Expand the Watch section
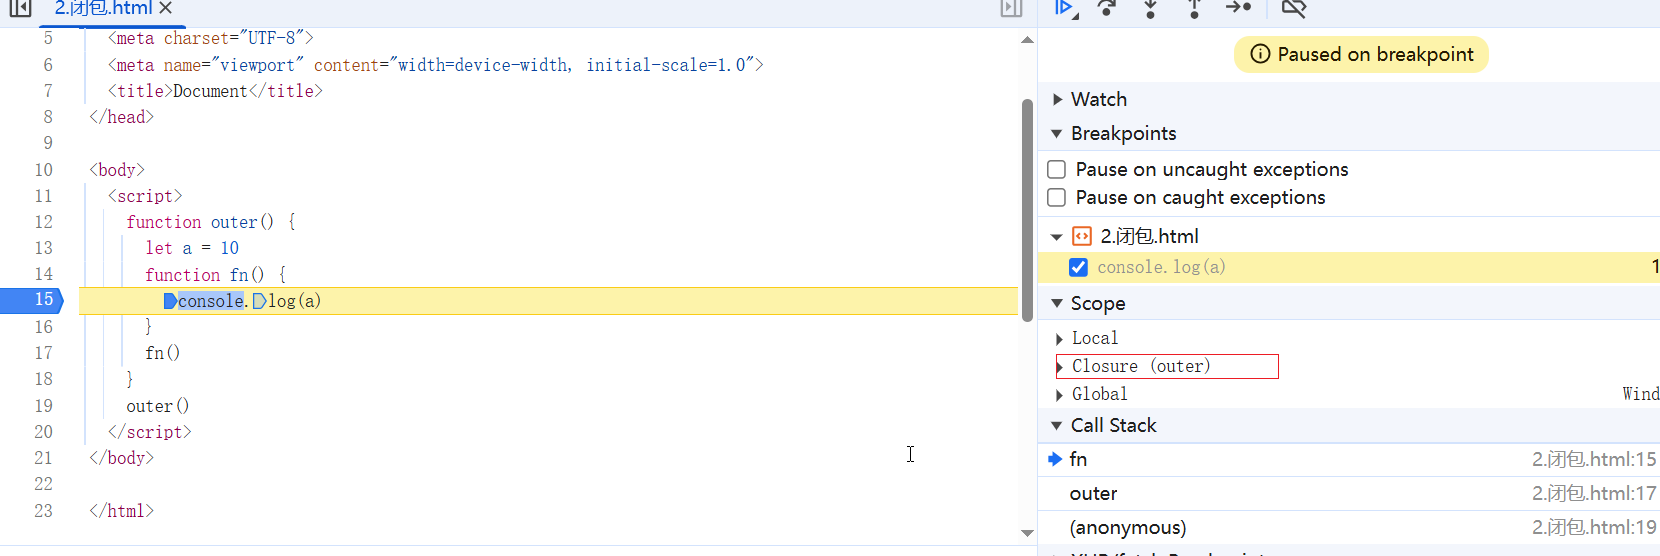The image size is (1660, 556). click(1057, 99)
